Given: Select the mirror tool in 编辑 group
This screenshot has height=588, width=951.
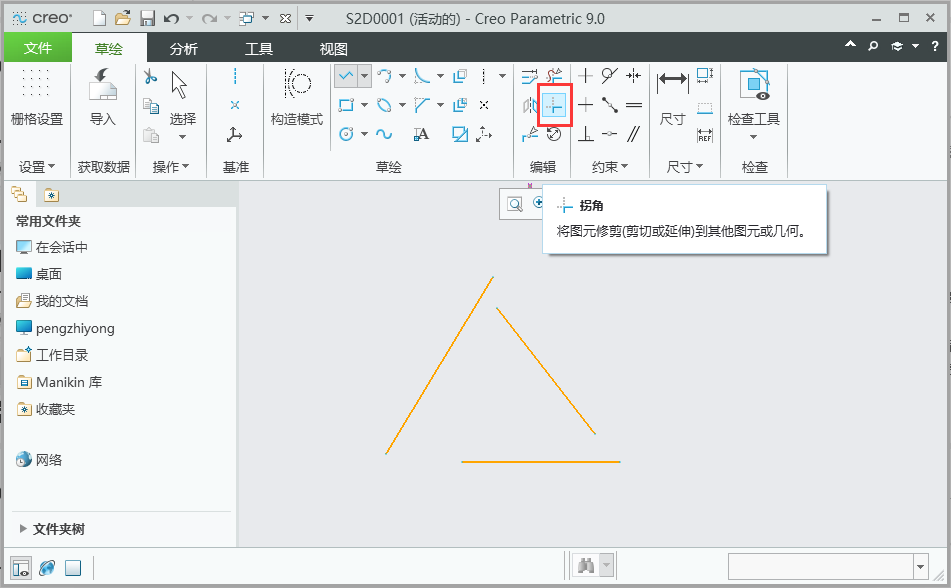Looking at the screenshot, I should coord(528,103).
